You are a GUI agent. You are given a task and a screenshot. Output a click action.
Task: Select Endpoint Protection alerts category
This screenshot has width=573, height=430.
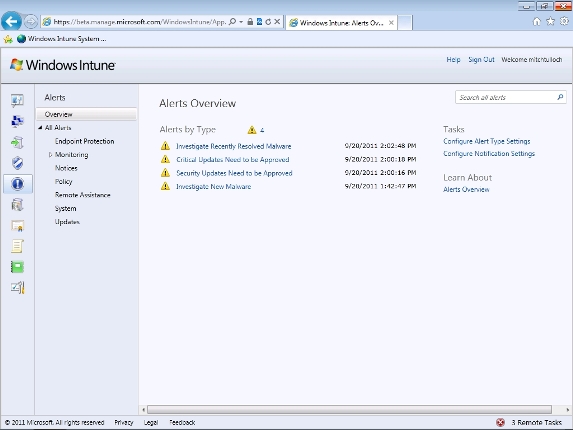(84, 141)
